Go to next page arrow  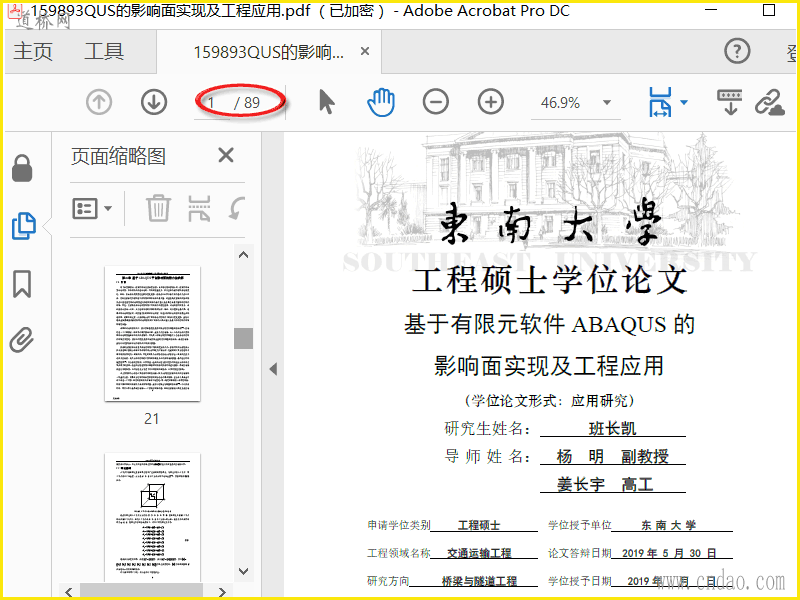pos(154,102)
